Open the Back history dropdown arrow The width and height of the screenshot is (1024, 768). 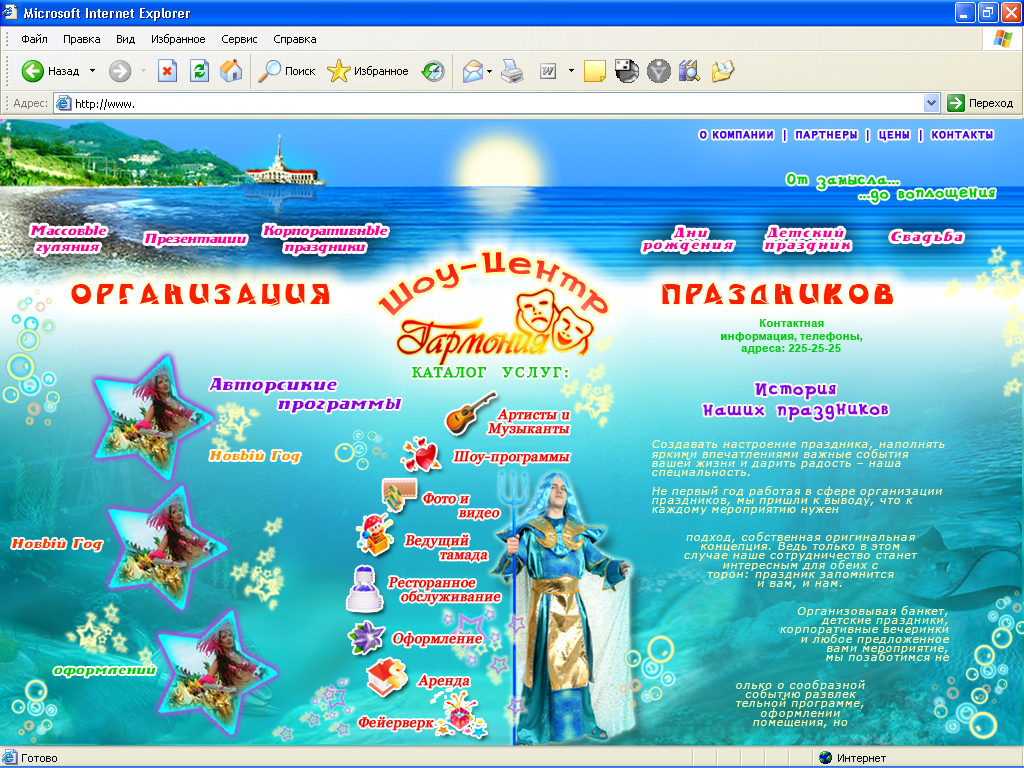92,71
